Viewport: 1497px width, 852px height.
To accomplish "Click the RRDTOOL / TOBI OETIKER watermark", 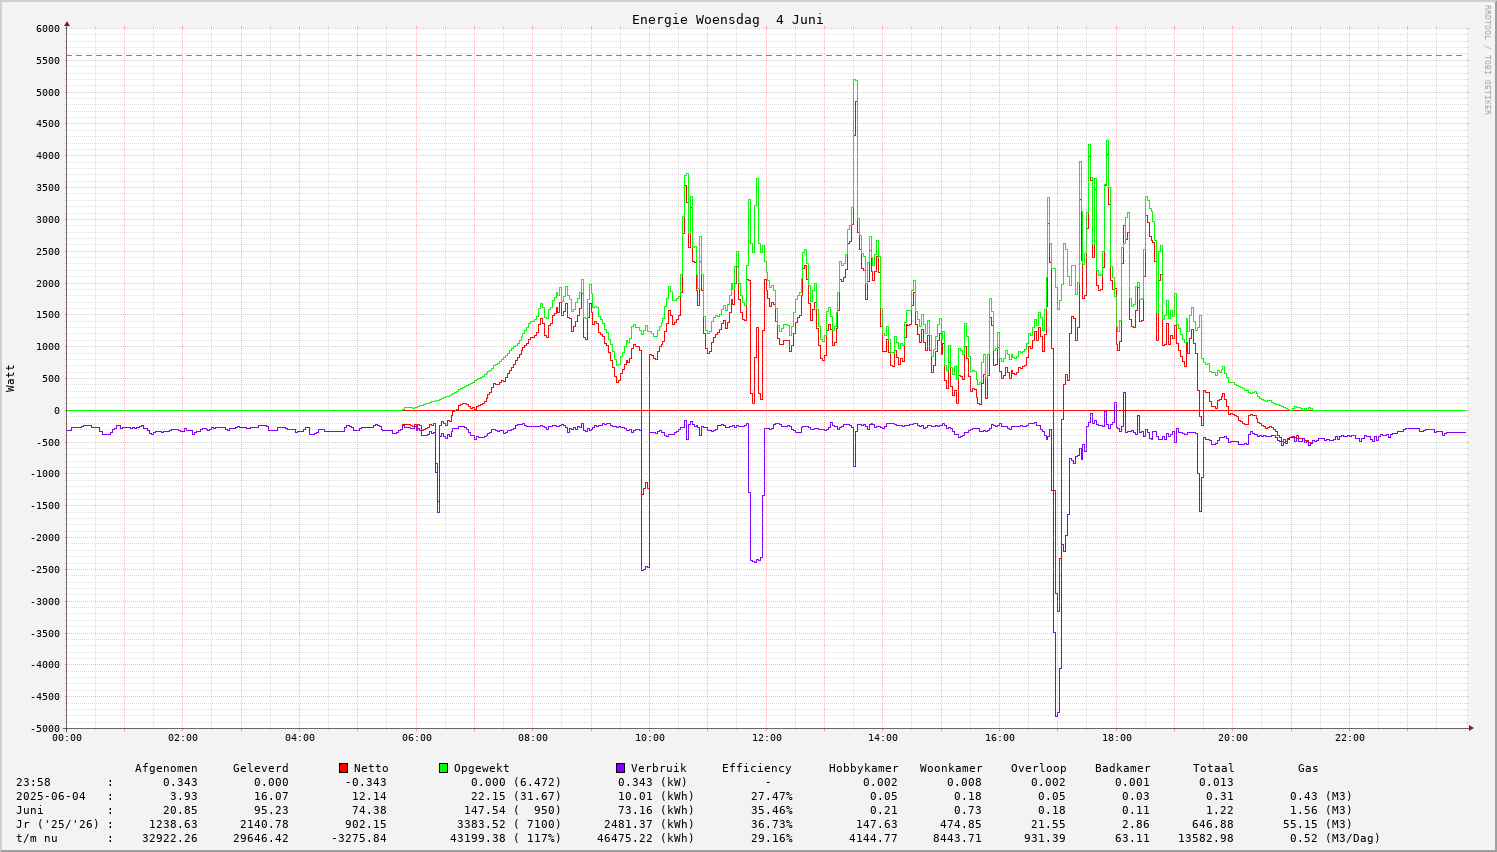I will [x=1487, y=59].
